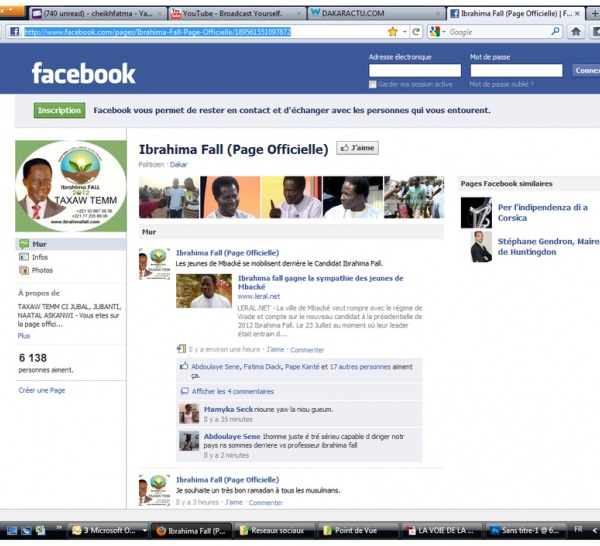Click the Mot de passe input field
The image size is (600, 546).
pyautogui.click(x=516, y=70)
